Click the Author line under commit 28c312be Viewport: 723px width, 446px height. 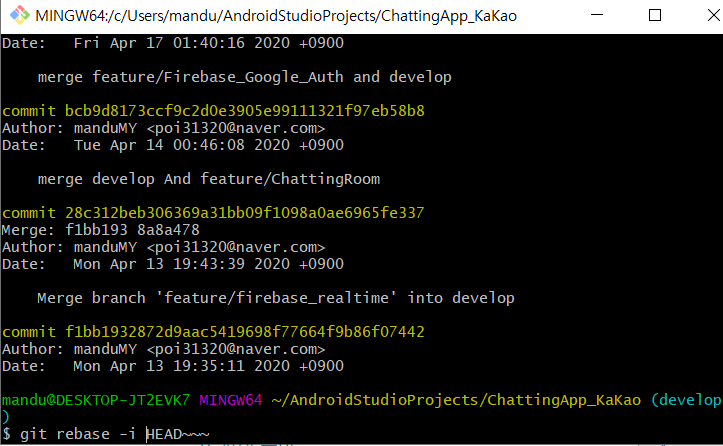tap(163, 247)
